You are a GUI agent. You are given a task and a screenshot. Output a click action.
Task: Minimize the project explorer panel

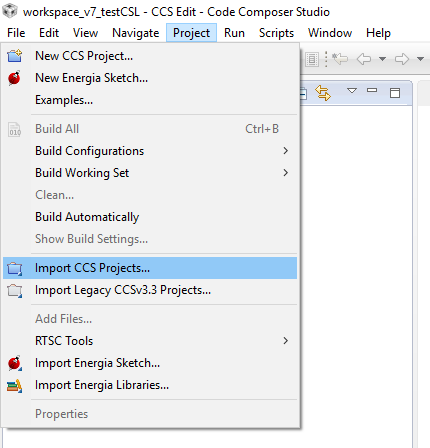pos(372,90)
